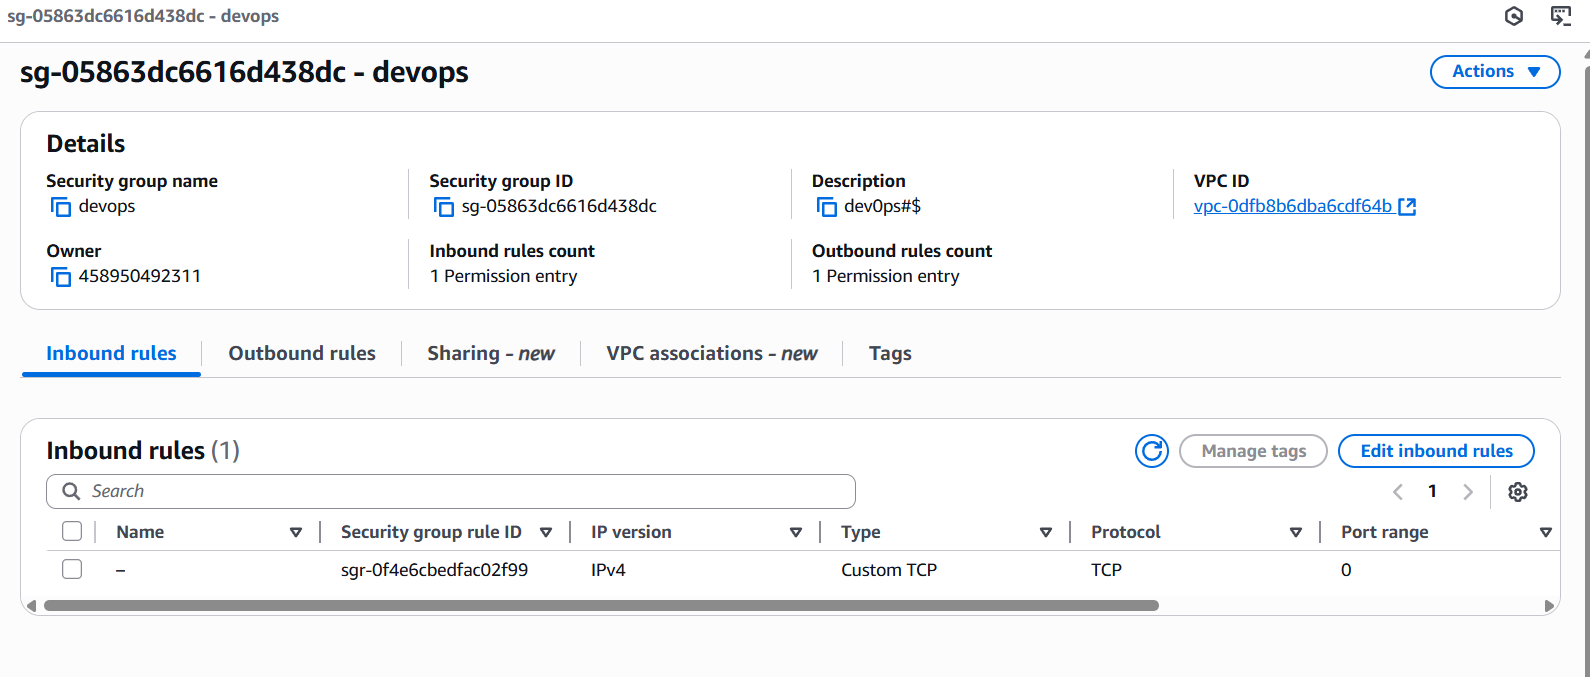Screen dimensions: 1590x677
Task: Click the Manage tags button
Action: 1253,451
